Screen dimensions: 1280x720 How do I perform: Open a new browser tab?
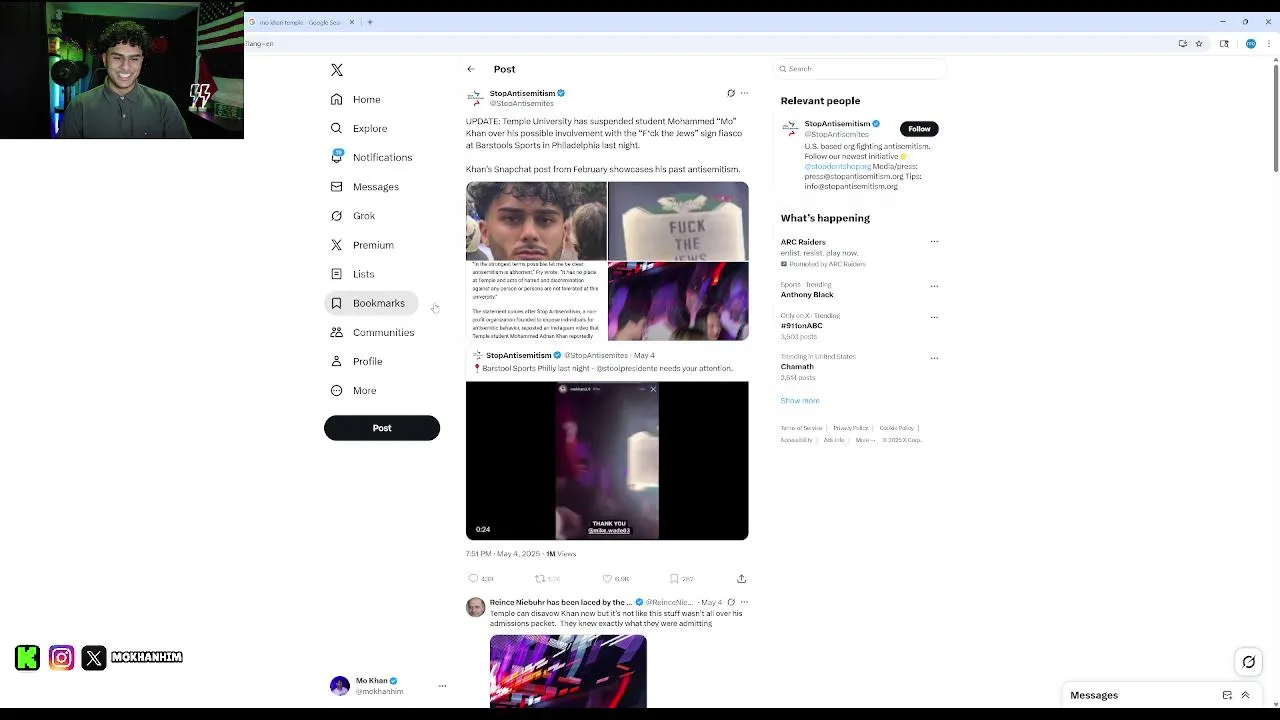[370, 22]
